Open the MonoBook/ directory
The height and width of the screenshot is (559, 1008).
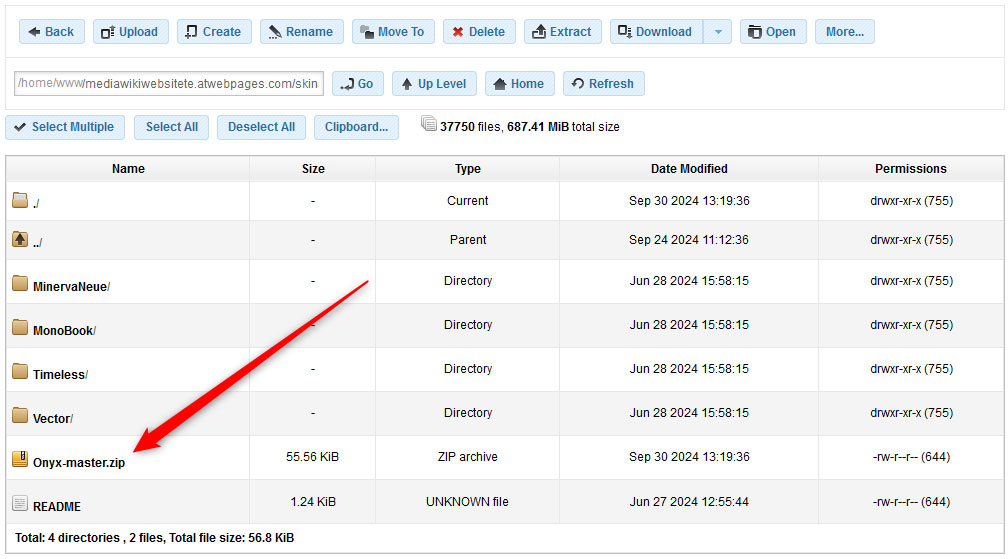tap(64, 330)
